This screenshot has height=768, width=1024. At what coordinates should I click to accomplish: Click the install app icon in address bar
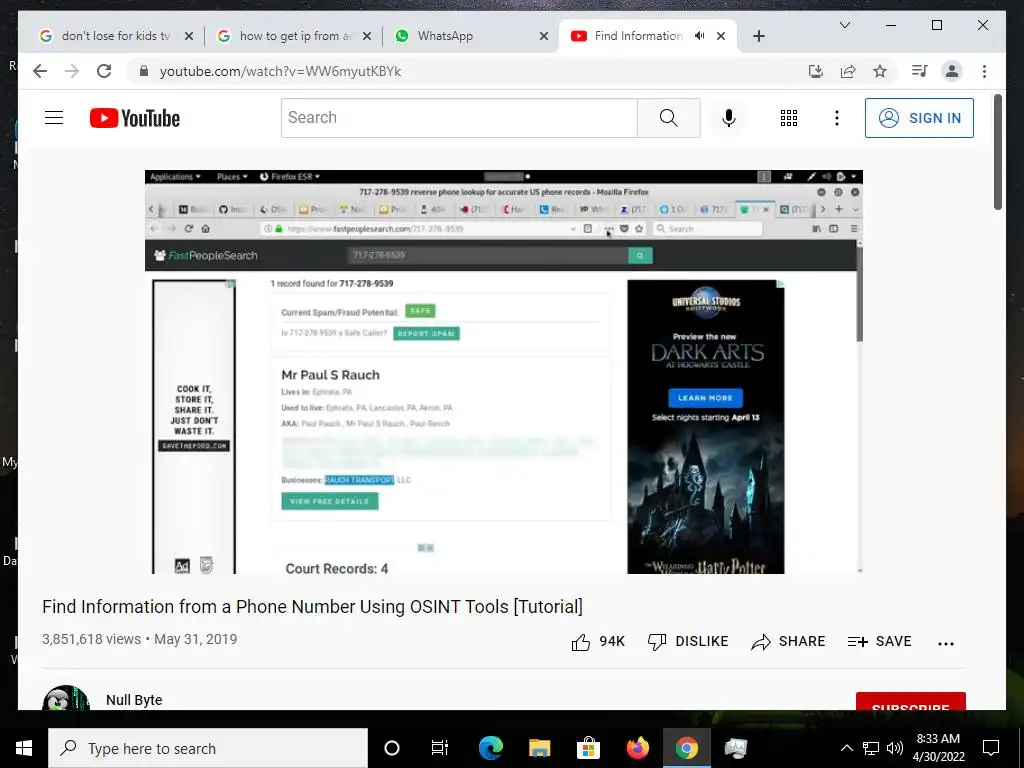(816, 71)
